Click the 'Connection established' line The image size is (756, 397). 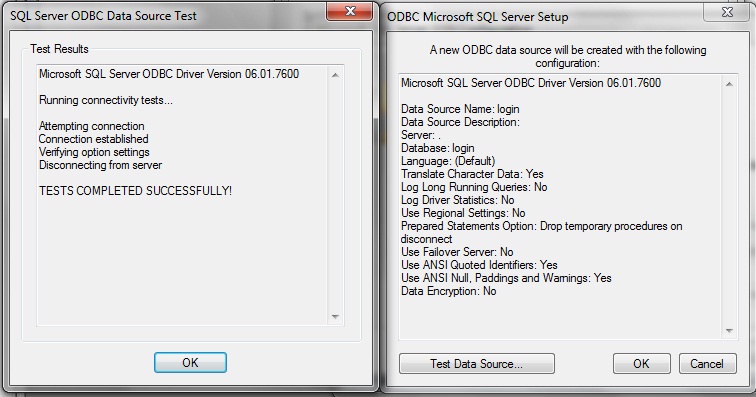pos(94,139)
